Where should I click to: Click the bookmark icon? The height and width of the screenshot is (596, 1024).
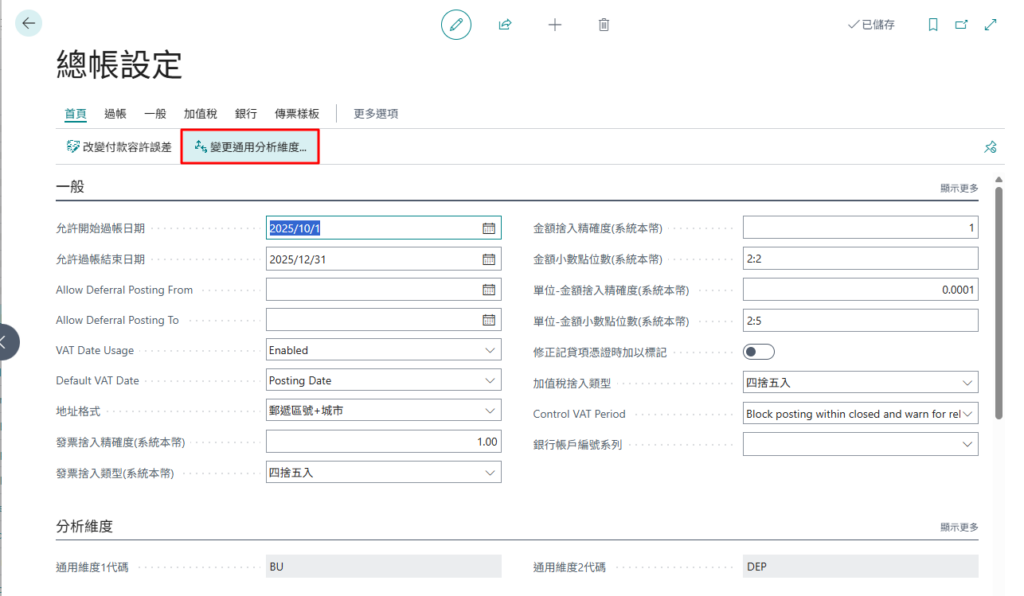933,25
